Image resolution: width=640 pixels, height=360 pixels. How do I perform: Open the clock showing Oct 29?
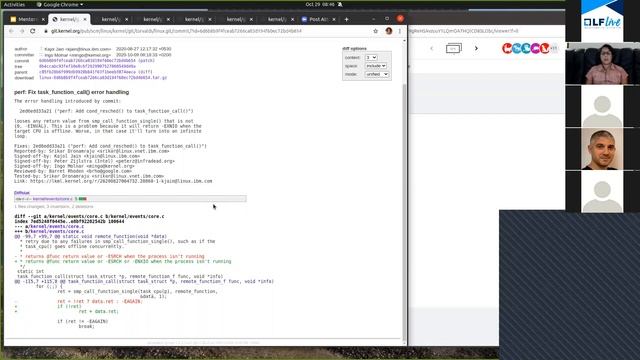(320, 4)
